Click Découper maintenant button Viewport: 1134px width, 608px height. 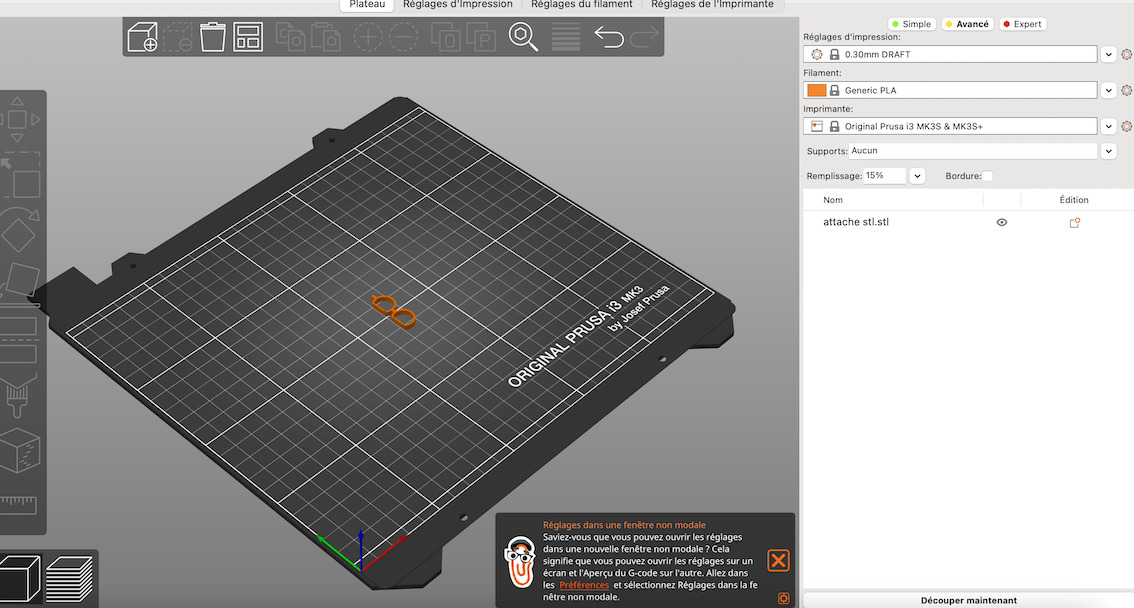tap(968, 600)
